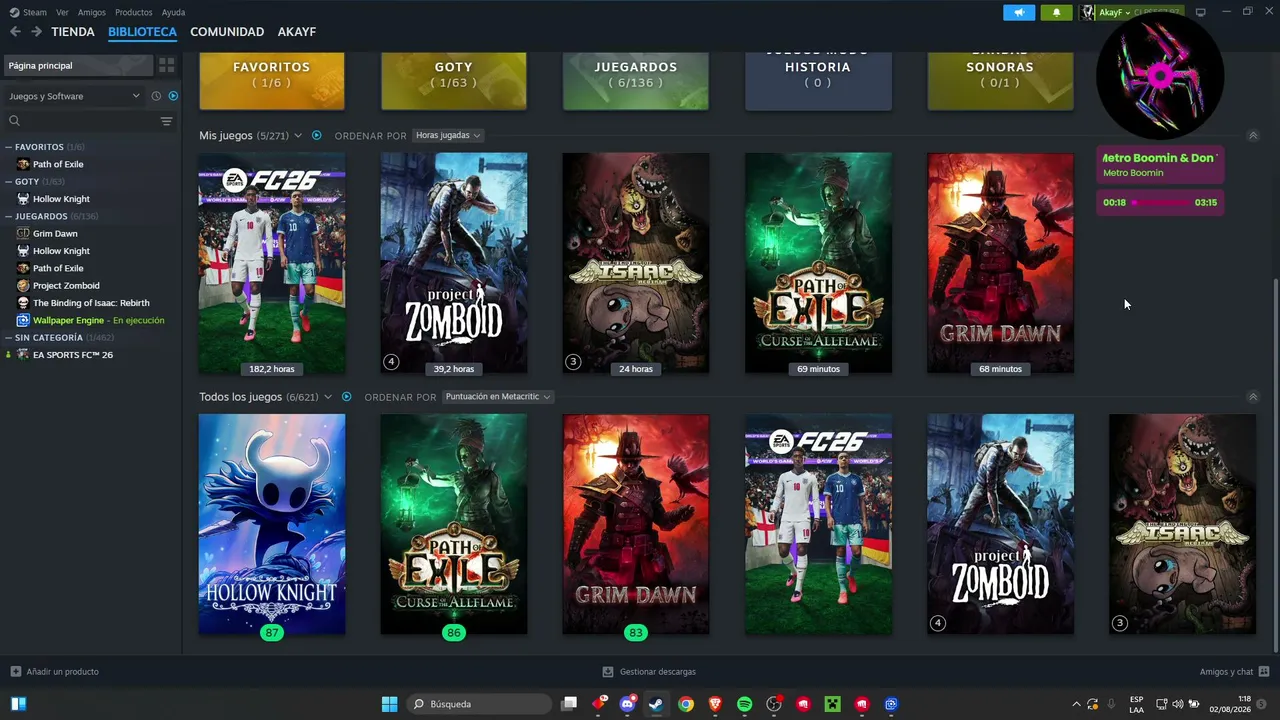Click the Añadir un producto link
The width and height of the screenshot is (1280, 720).
[62, 672]
